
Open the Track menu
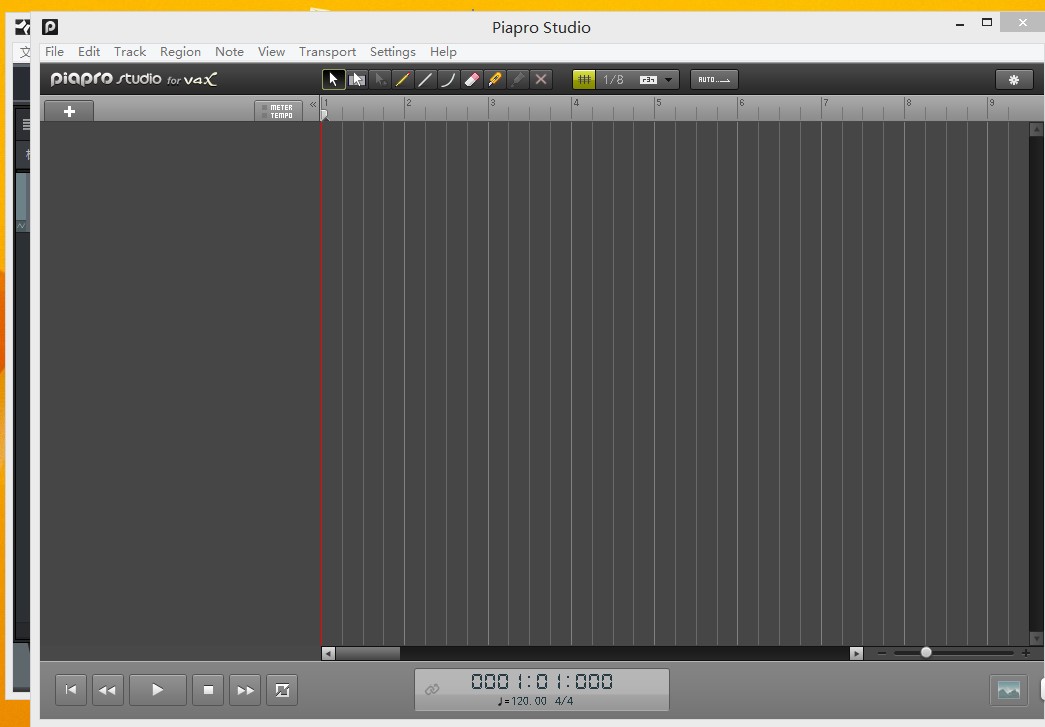(x=130, y=52)
